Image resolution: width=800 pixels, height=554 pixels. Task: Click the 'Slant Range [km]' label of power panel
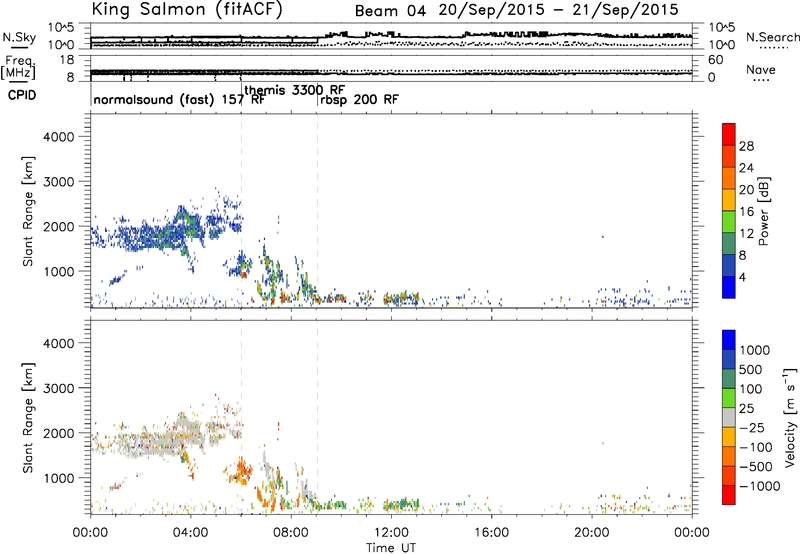point(28,211)
